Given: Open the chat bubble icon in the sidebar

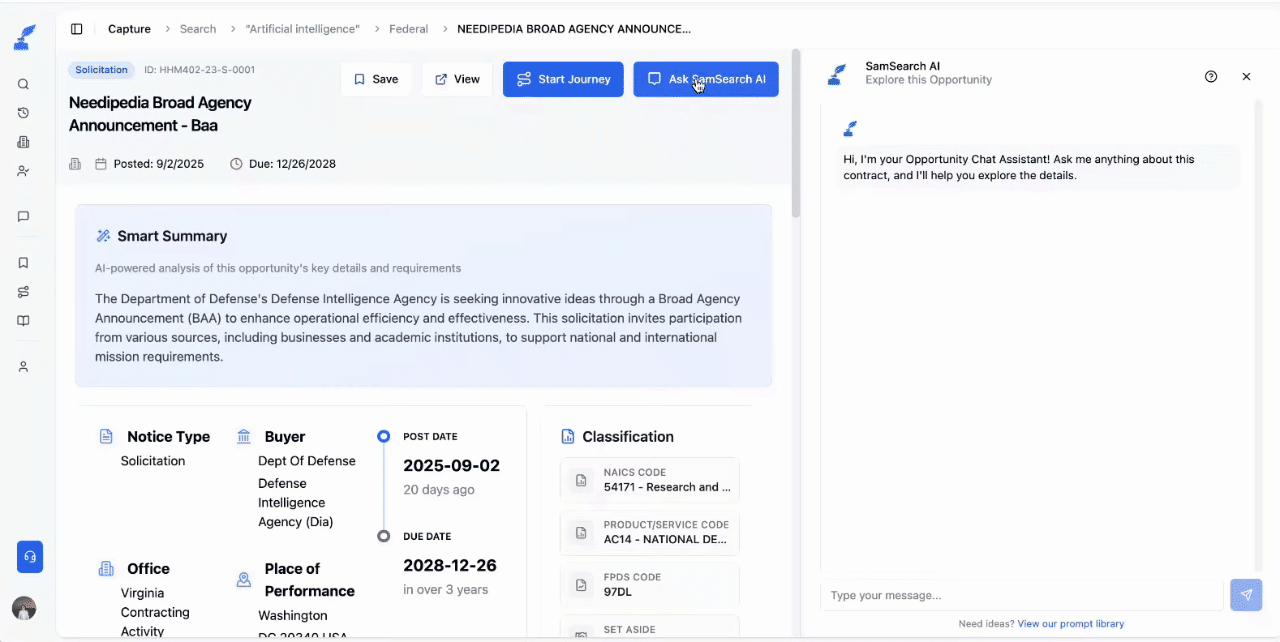Looking at the screenshot, I should click(x=23, y=216).
